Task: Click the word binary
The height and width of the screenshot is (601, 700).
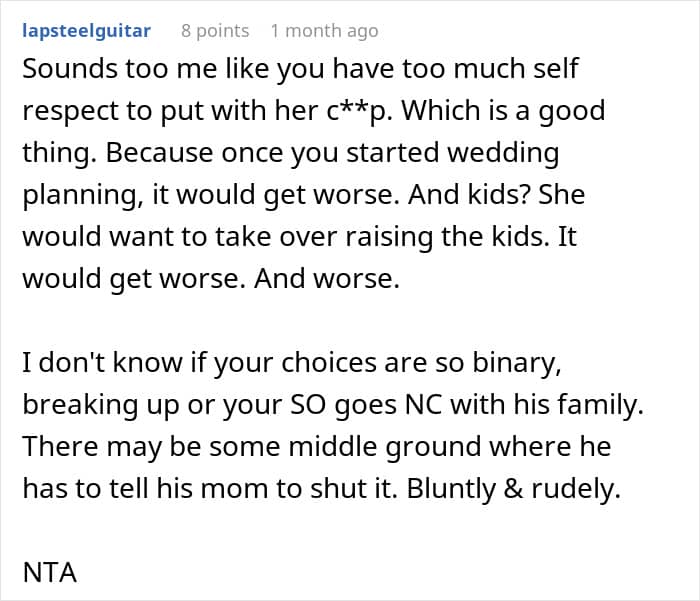Action: 517,363
